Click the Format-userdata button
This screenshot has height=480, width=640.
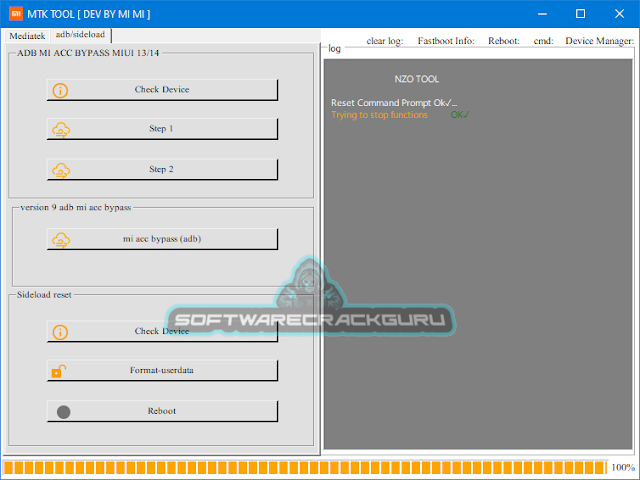click(162, 371)
